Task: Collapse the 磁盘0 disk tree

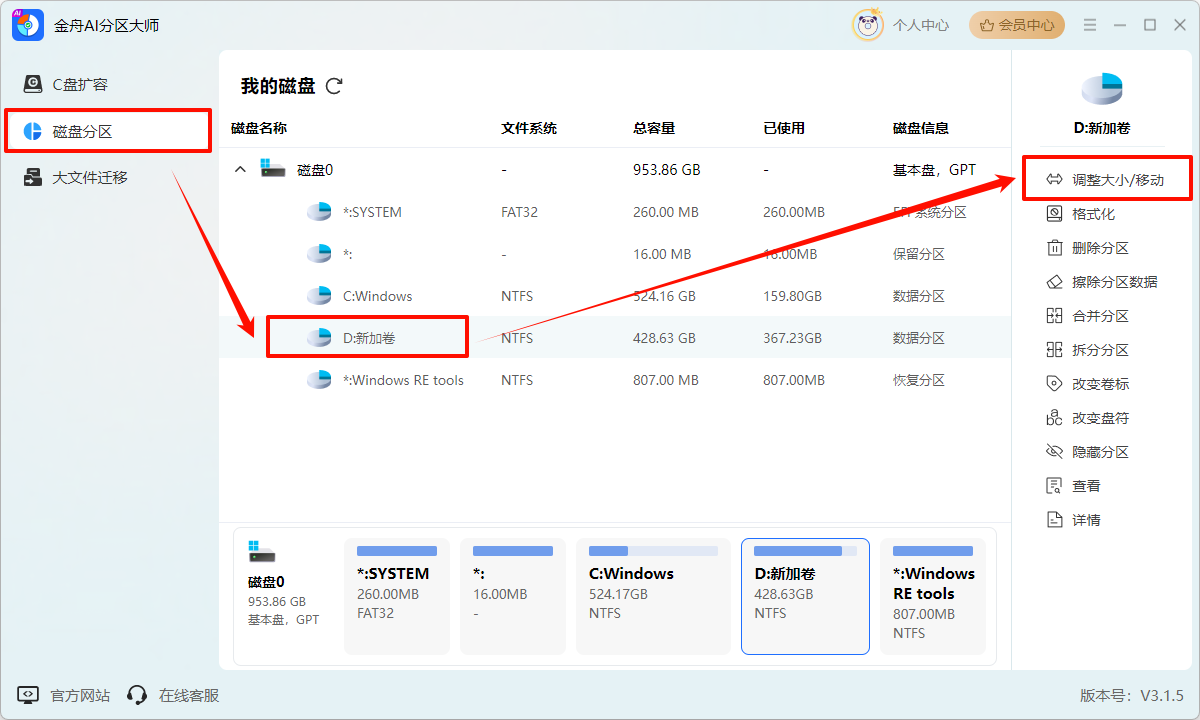Action: click(240, 169)
